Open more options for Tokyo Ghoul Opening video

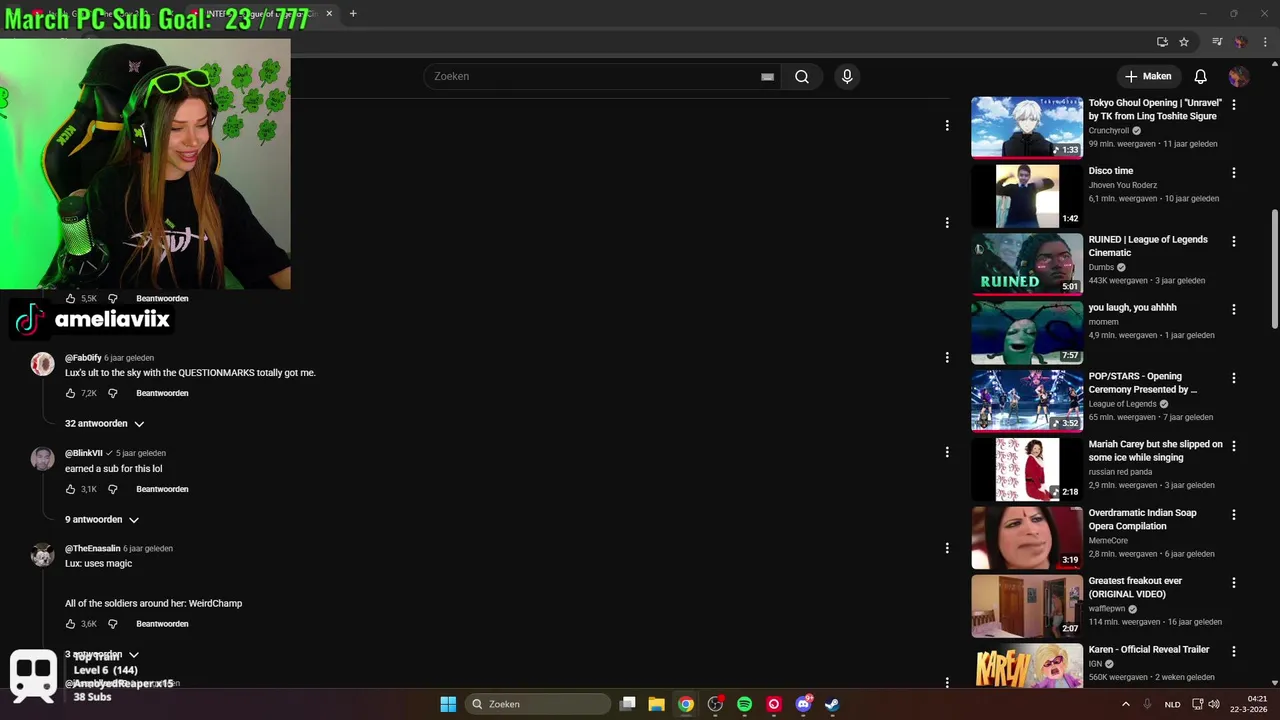pos(1234,104)
